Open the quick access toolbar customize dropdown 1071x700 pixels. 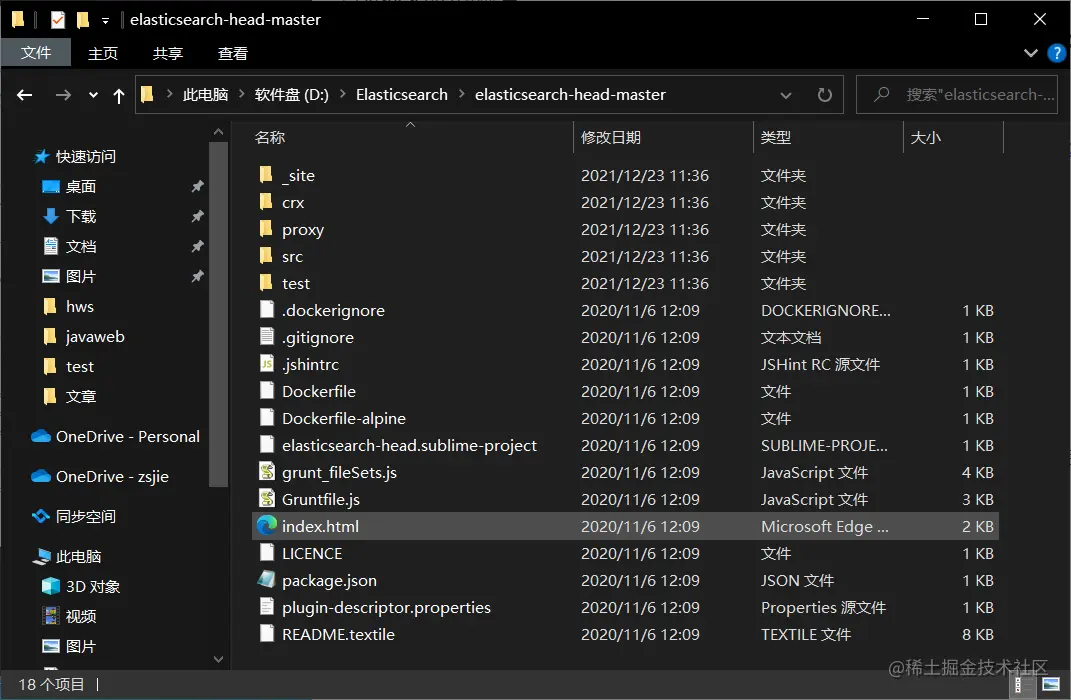[x=104, y=19]
